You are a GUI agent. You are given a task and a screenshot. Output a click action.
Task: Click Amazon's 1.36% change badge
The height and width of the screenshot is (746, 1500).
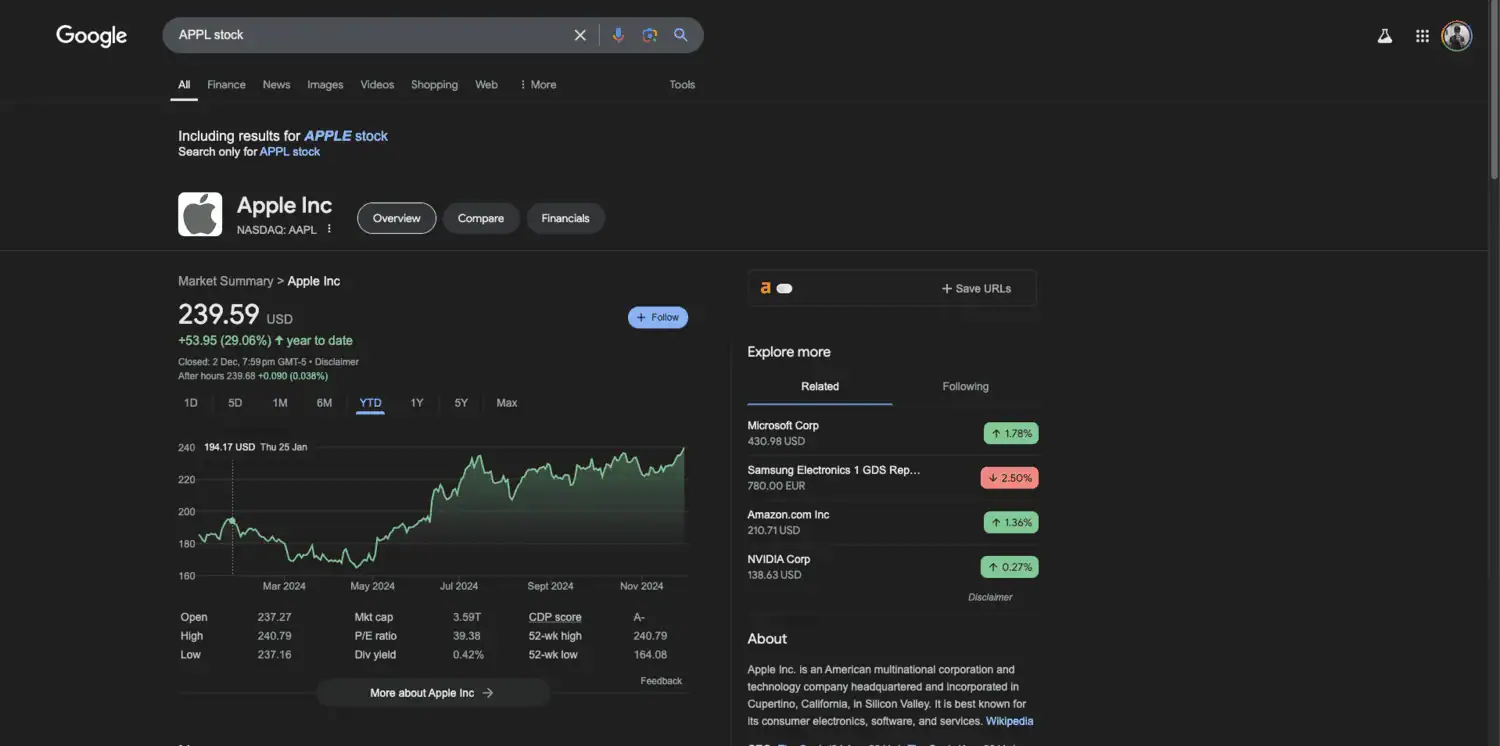[x=1011, y=522]
